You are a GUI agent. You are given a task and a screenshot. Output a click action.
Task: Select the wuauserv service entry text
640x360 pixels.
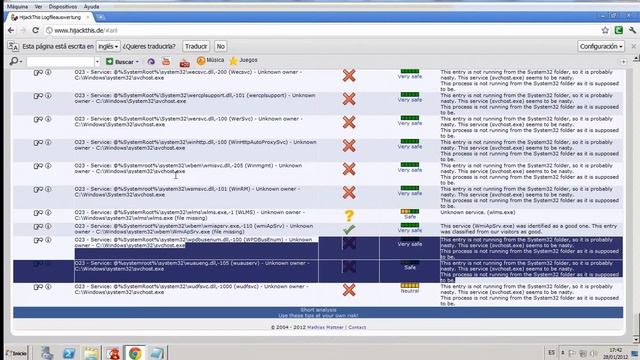(192, 266)
